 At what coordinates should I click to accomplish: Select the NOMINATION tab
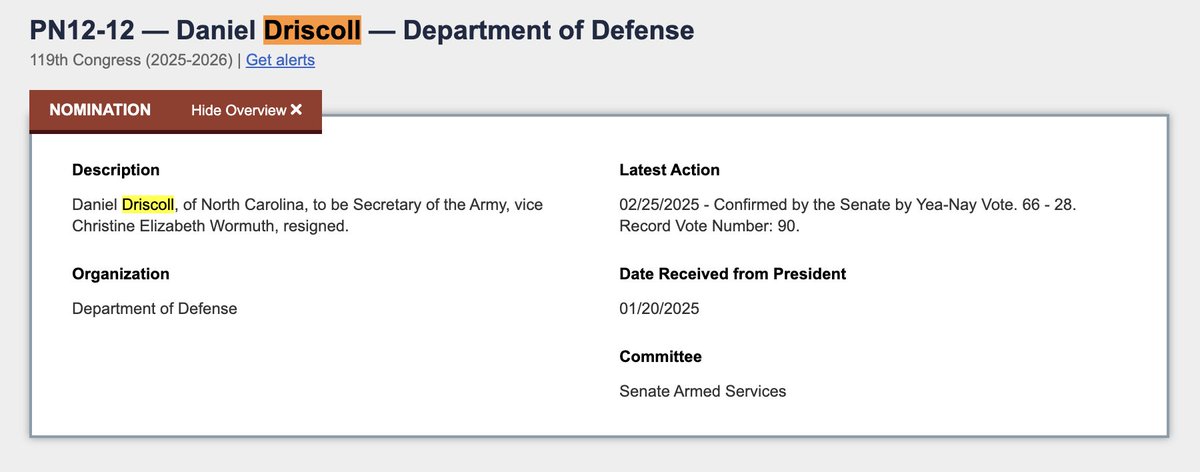(x=100, y=110)
